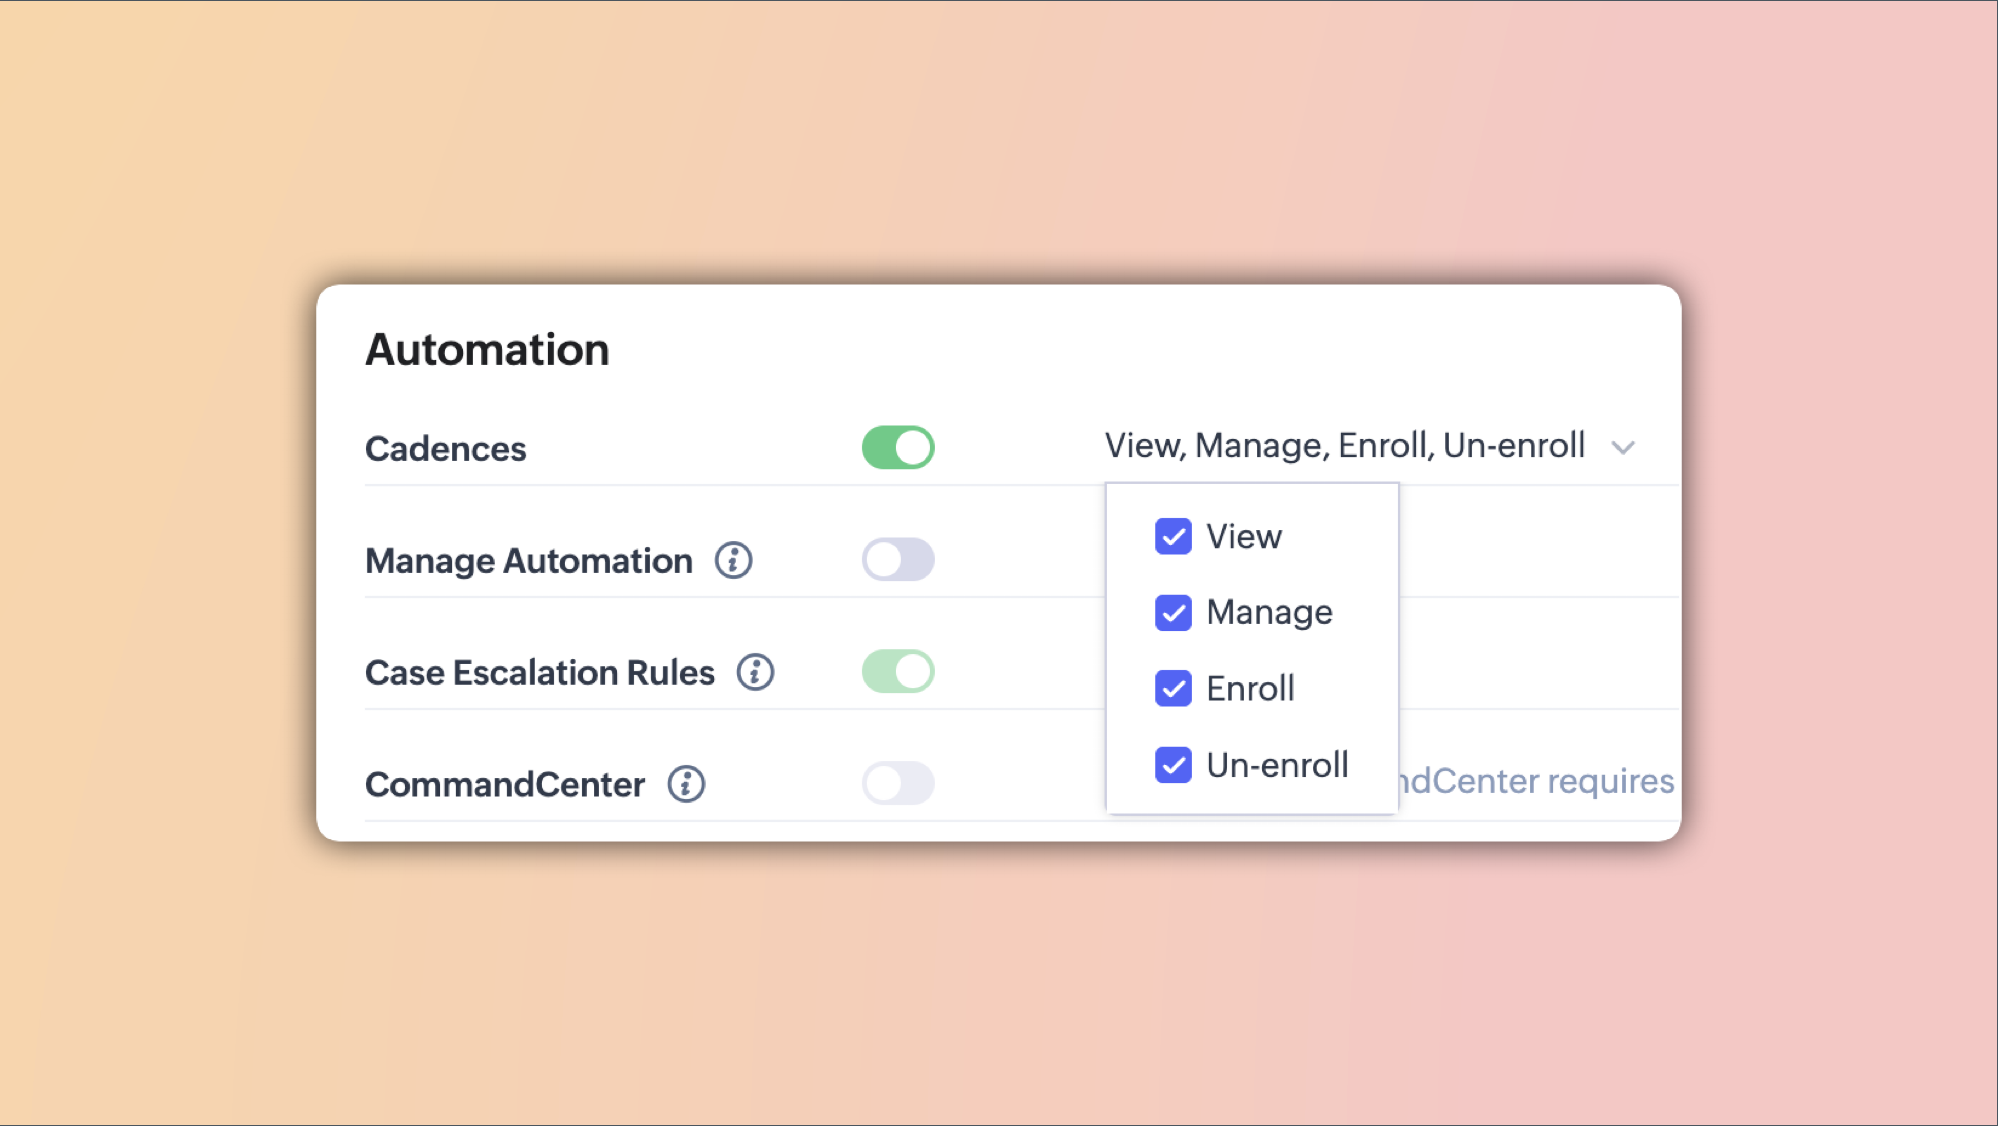The width and height of the screenshot is (1998, 1126).
Task: Select the 'Enroll' word in dropdown list
Action: 1250,689
